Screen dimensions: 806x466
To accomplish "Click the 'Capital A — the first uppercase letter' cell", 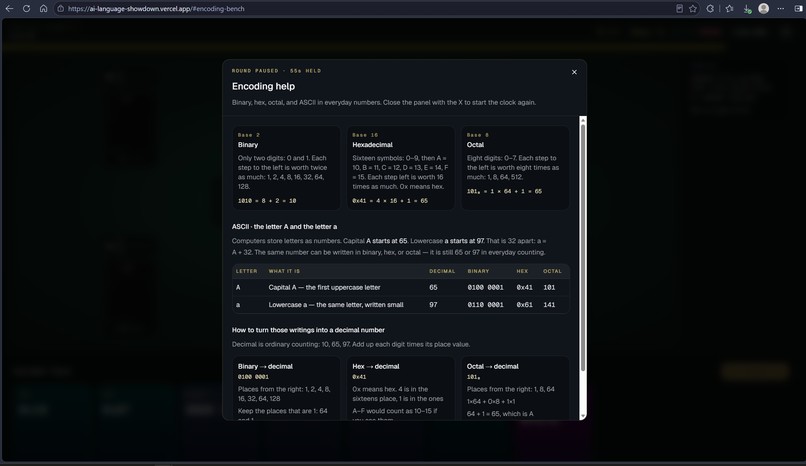I will 324,288.
